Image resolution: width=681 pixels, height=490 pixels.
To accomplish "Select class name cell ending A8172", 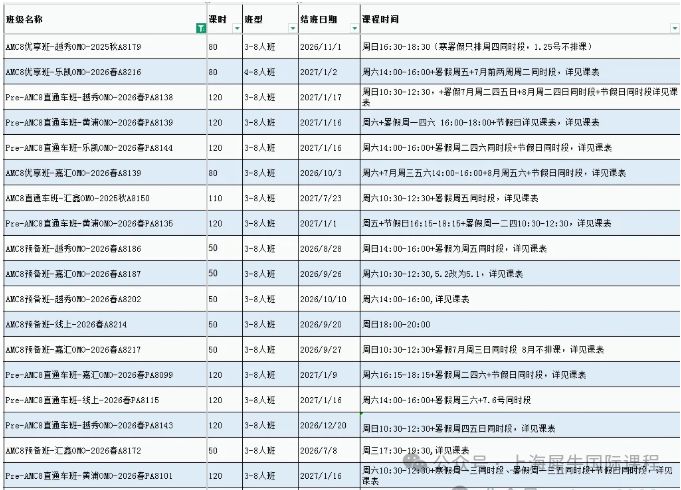I will tap(105, 450).
